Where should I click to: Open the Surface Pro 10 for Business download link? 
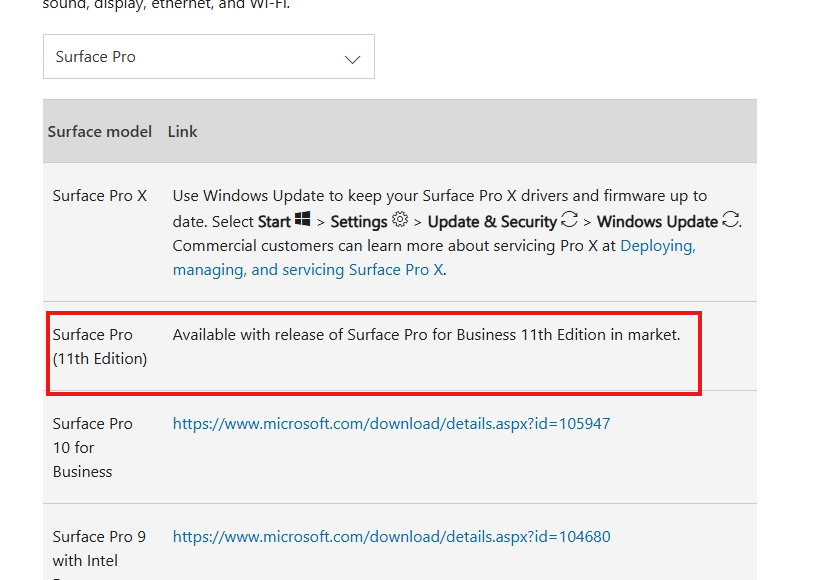[x=391, y=424]
